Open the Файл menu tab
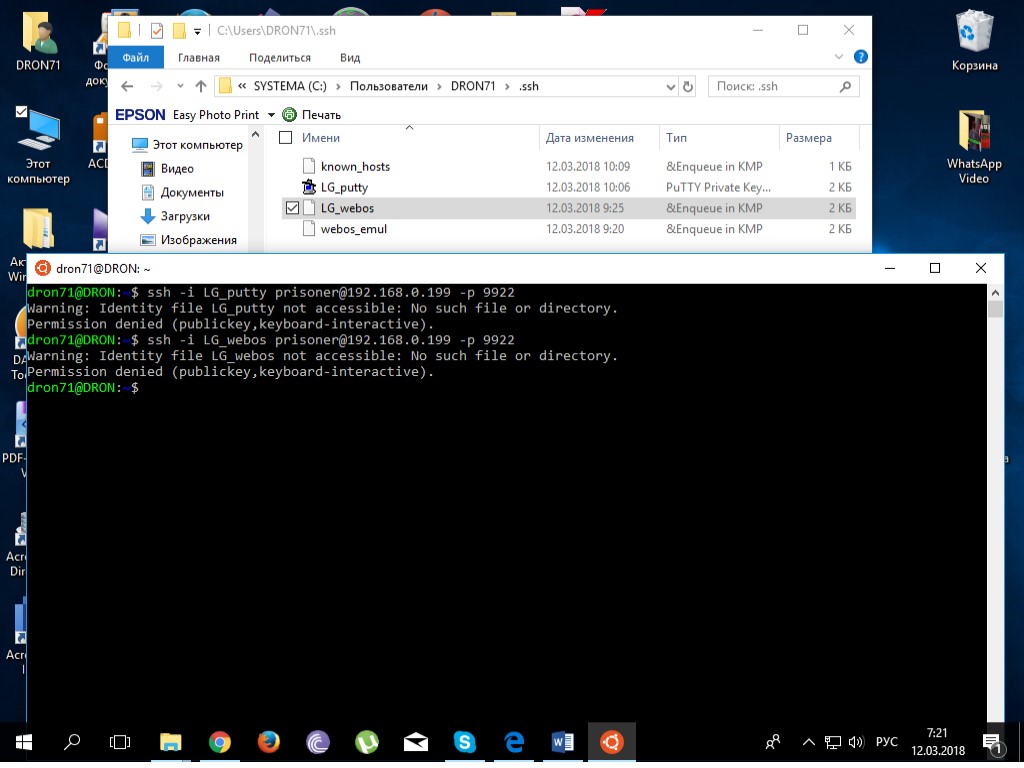The image size is (1024, 768). click(x=135, y=58)
